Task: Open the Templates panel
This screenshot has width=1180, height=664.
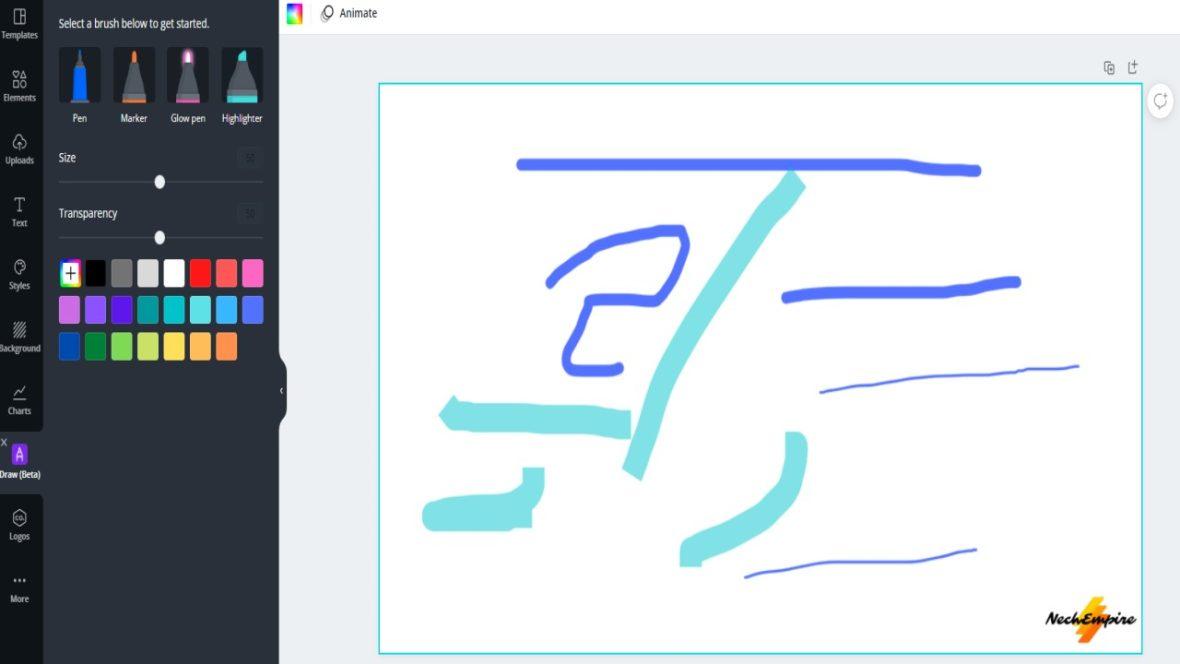Action: click(x=20, y=22)
